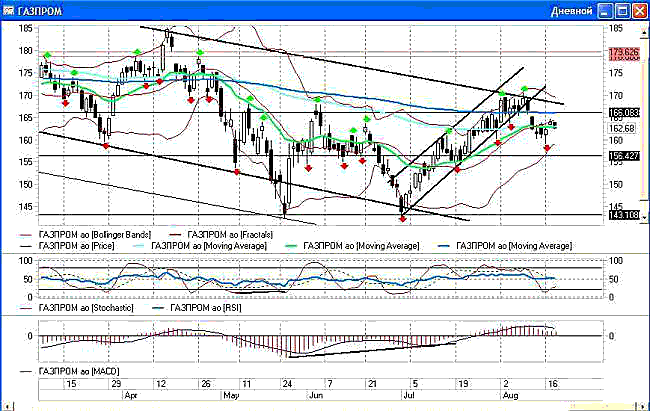The height and width of the screenshot is (411, 650).
Task: Maximize the ГАЗПРОМ chart window
Action: tap(622, 11)
